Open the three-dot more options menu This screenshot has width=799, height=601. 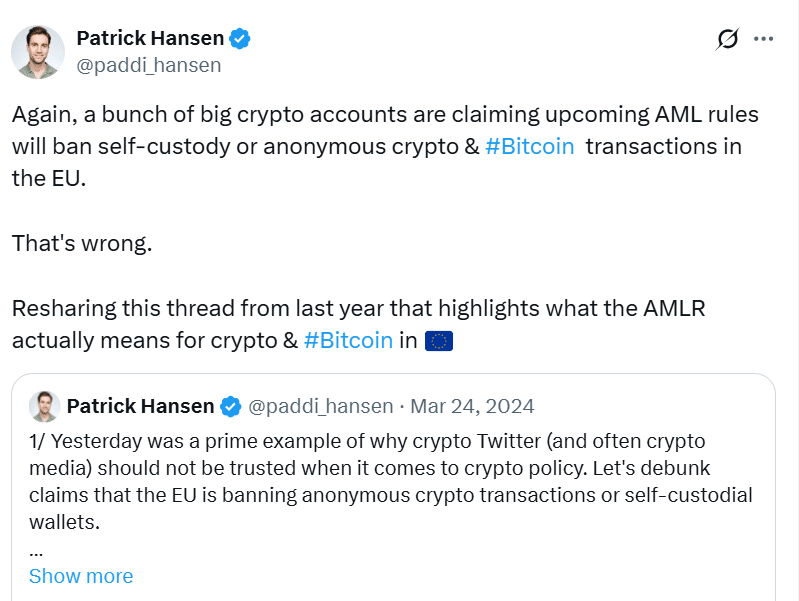tap(764, 39)
